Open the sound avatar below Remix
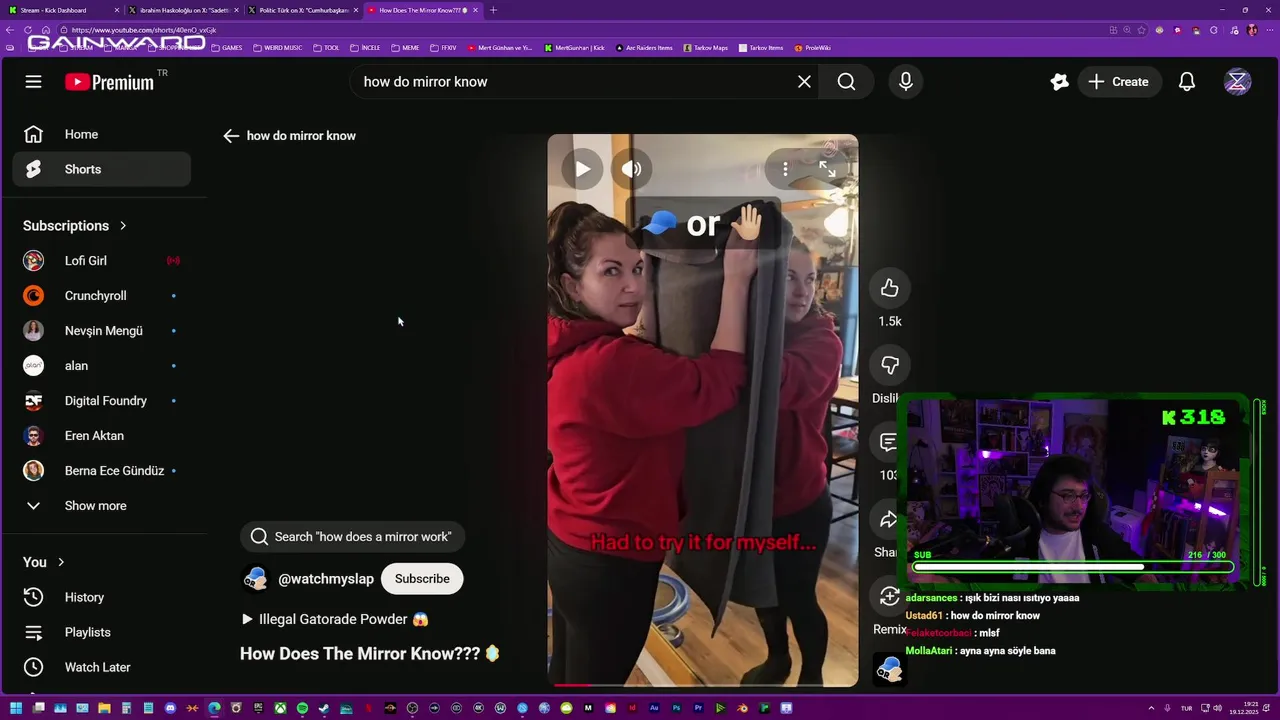Viewport: 1280px width, 720px height. tap(890, 670)
